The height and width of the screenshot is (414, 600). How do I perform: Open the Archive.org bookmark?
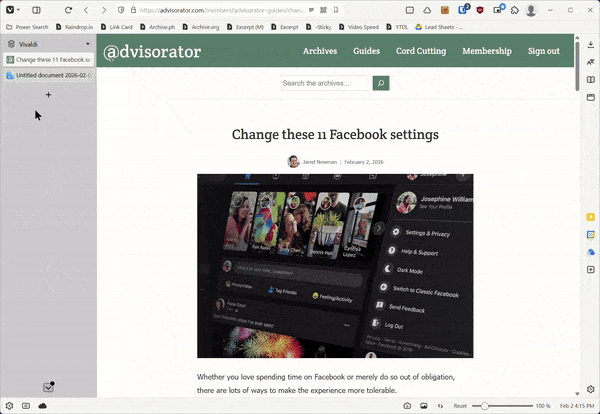(x=201, y=27)
